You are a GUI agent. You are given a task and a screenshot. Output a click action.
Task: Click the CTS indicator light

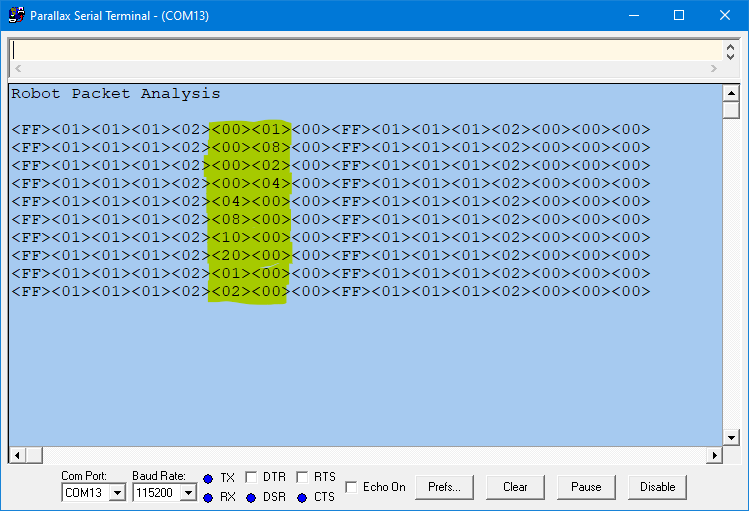pos(302,498)
